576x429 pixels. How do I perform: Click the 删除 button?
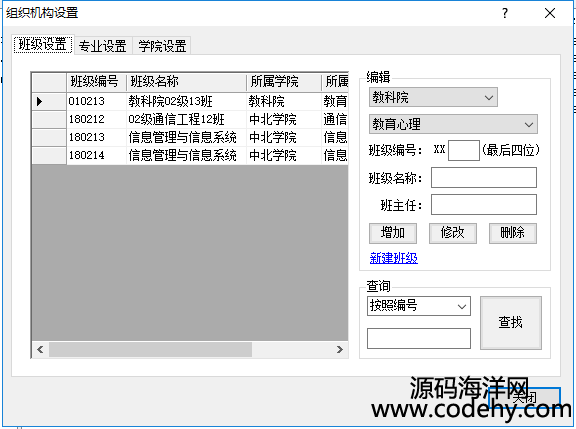coord(512,233)
